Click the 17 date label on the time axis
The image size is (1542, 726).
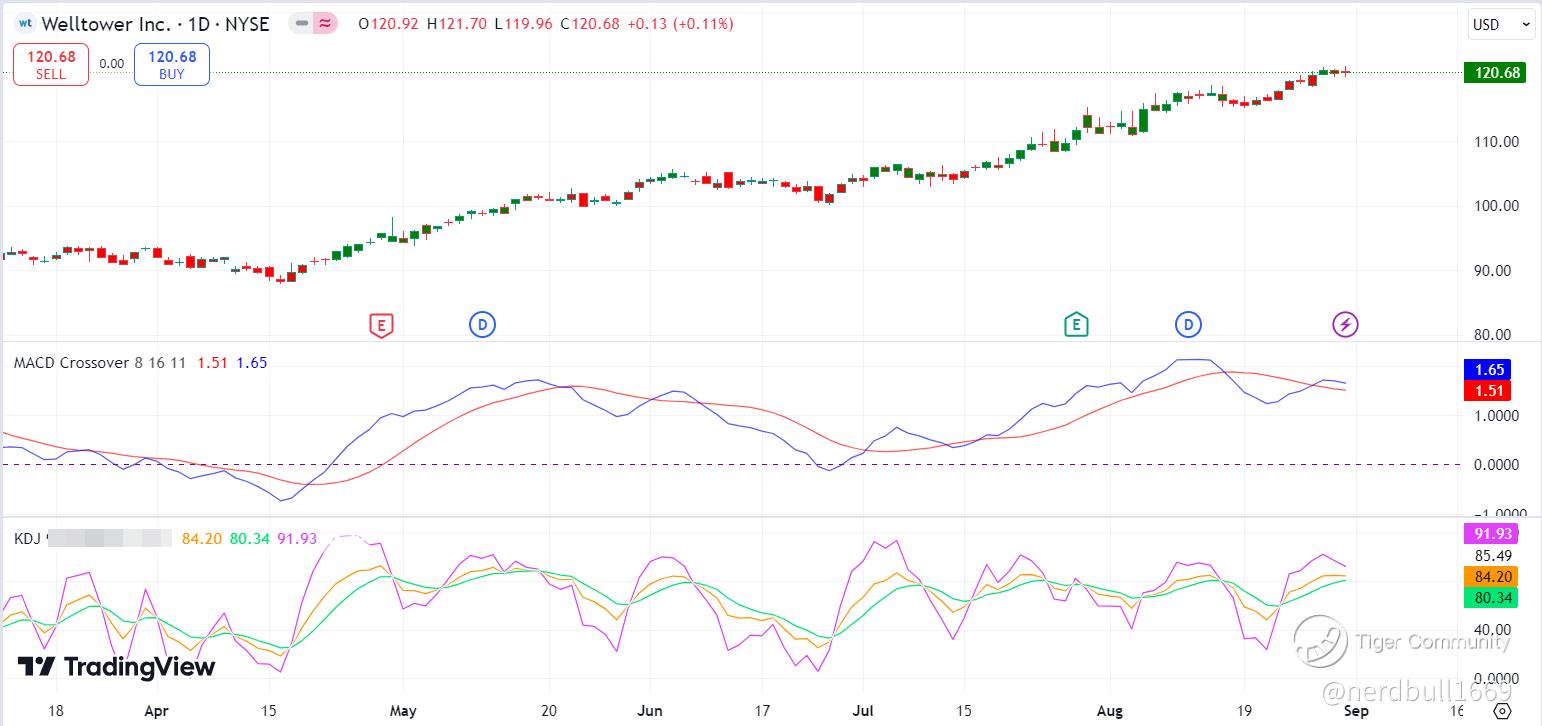(x=763, y=712)
